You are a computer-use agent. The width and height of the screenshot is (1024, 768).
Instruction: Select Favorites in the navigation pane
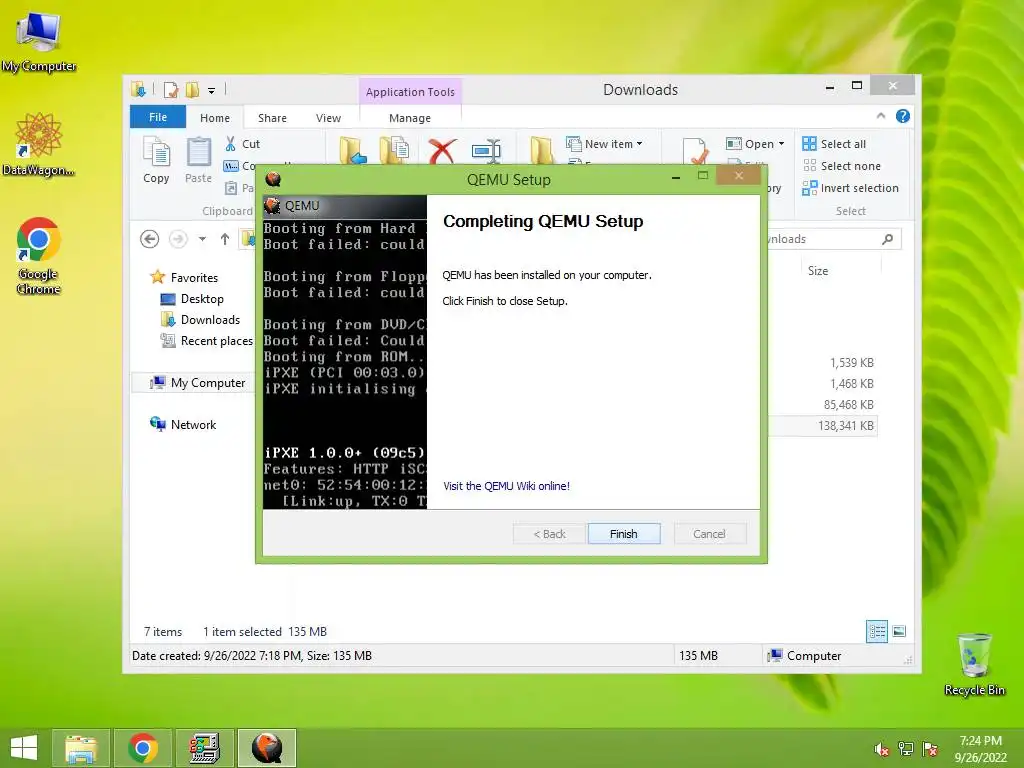(x=184, y=278)
